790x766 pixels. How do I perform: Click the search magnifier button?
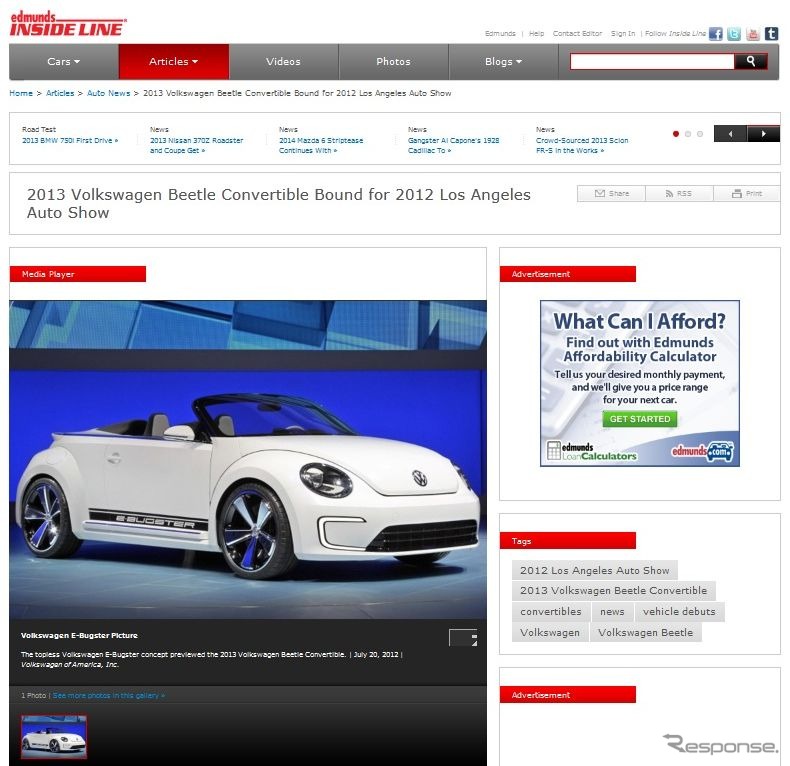click(751, 61)
